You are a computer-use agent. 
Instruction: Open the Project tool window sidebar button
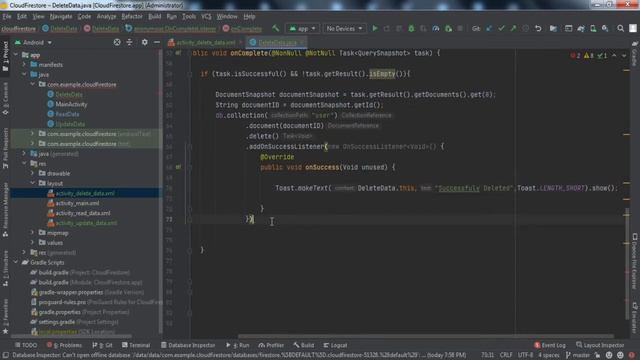(5, 57)
